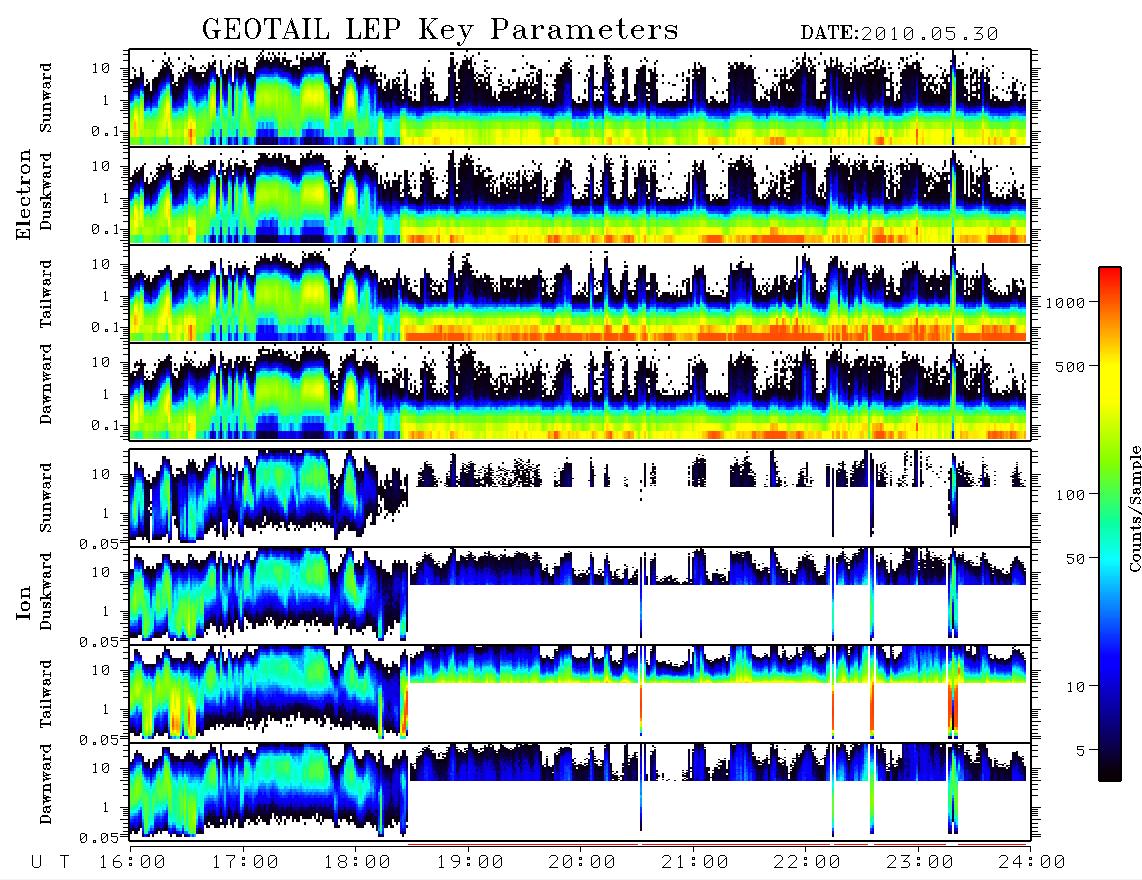Click the Ion 'Dawnward' panel label
The image size is (1142, 880).
[x=46, y=783]
